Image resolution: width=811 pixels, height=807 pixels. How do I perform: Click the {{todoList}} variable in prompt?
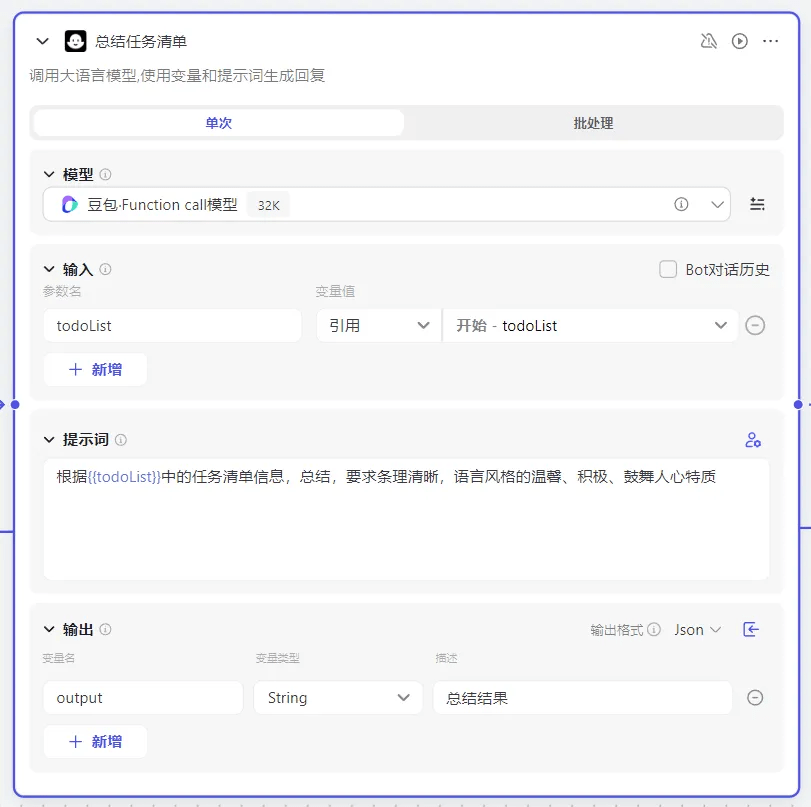[x=124, y=476]
